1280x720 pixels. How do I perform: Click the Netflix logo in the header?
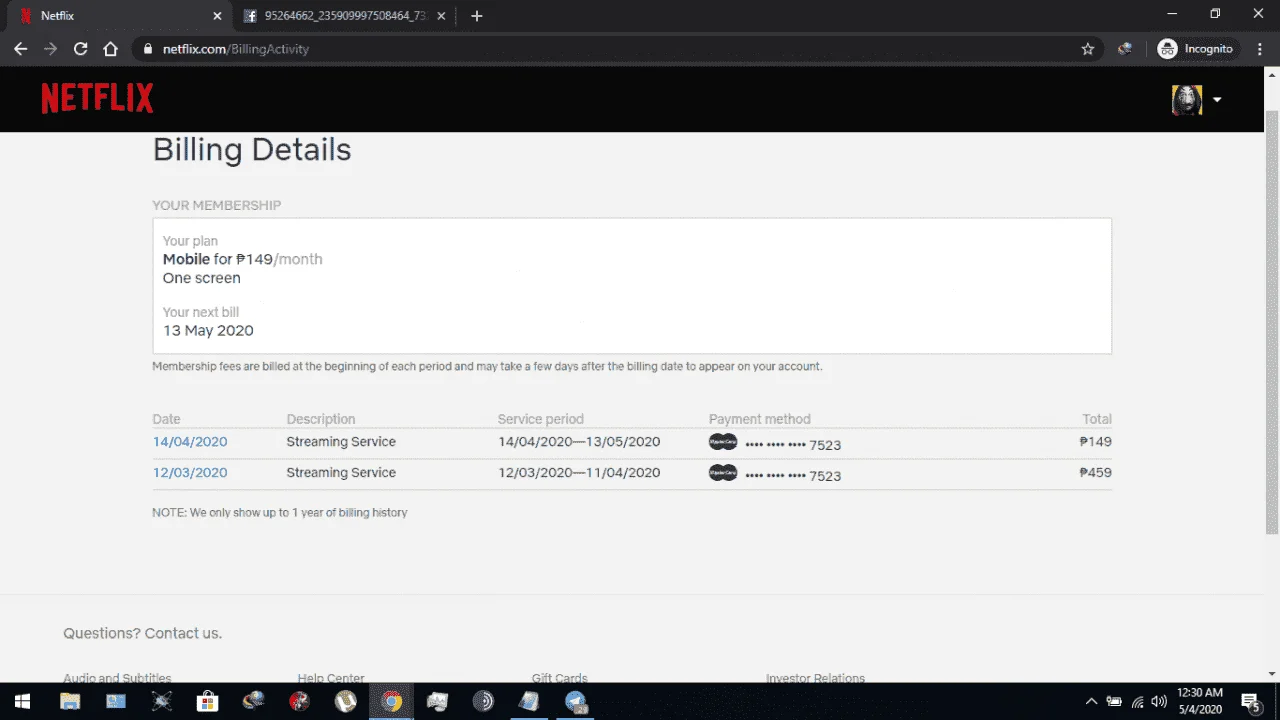click(x=97, y=98)
